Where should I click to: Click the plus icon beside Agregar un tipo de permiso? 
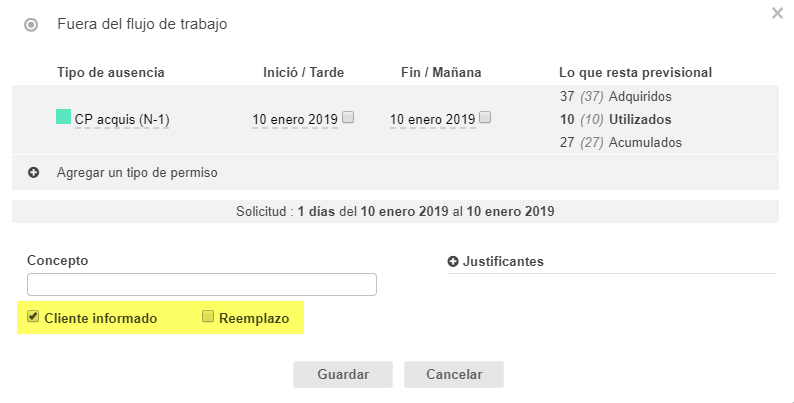(33, 172)
